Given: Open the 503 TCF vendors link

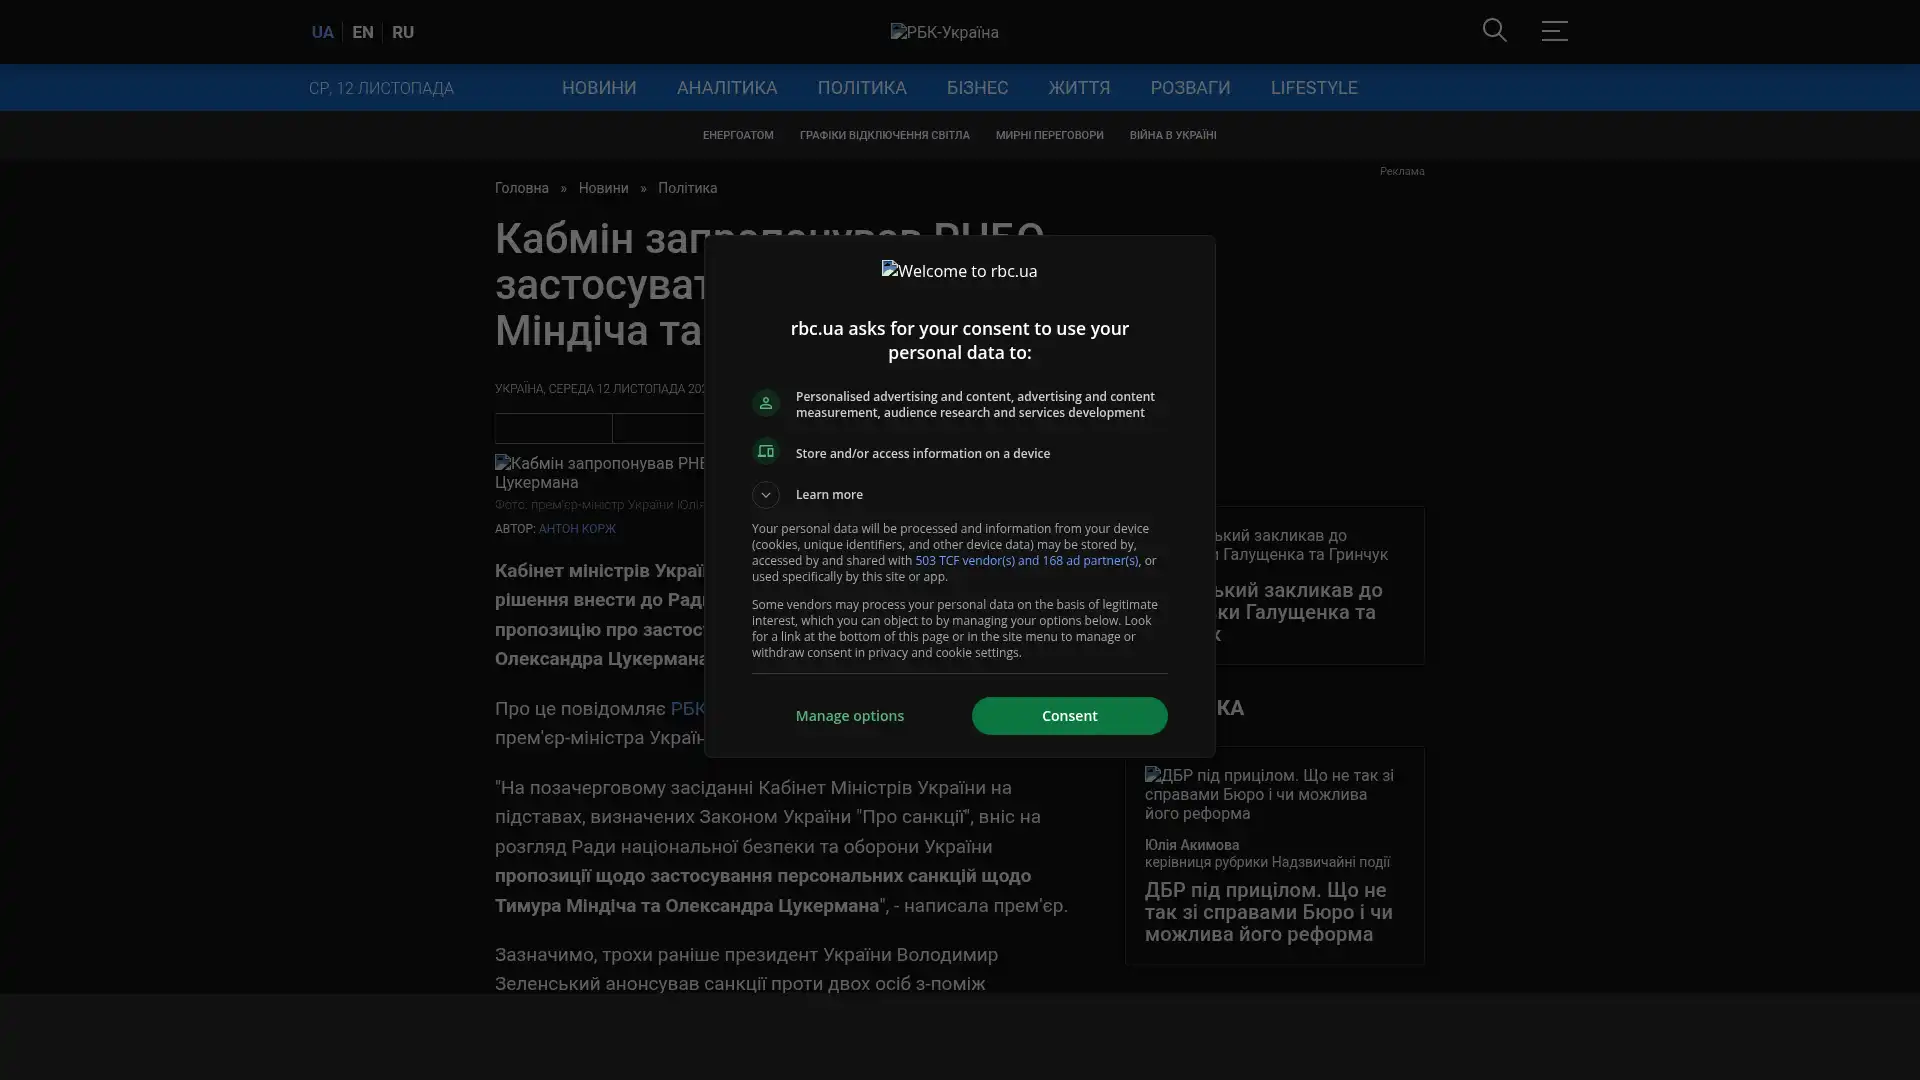Looking at the screenshot, I should 1026,561.
